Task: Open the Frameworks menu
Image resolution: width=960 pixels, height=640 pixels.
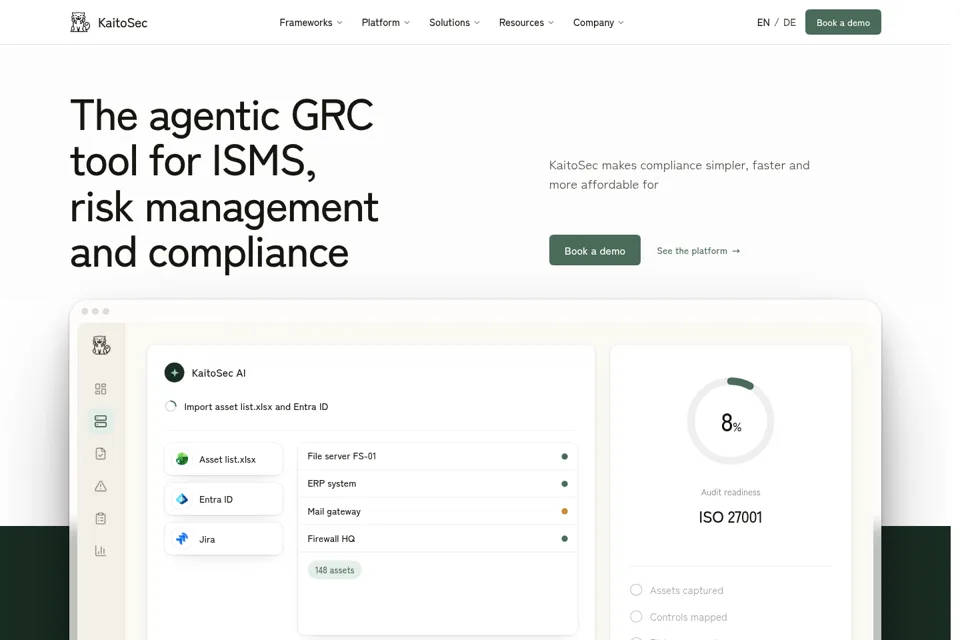Action: tap(310, 23)
